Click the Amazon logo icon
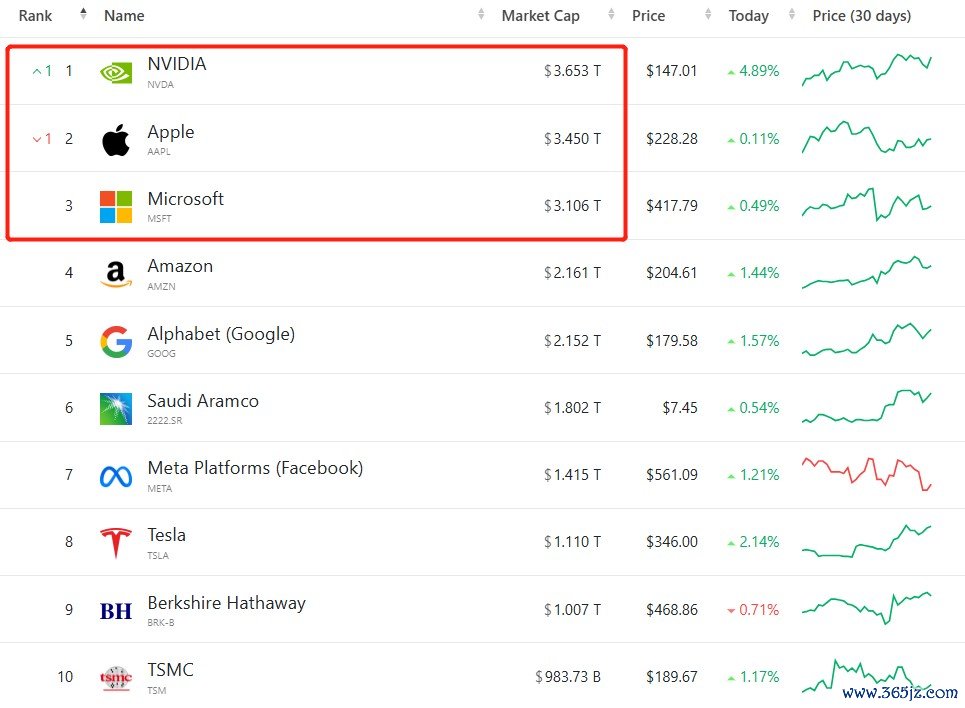The height and width of the screenshot is (708, 965). [x=116, y=274]
